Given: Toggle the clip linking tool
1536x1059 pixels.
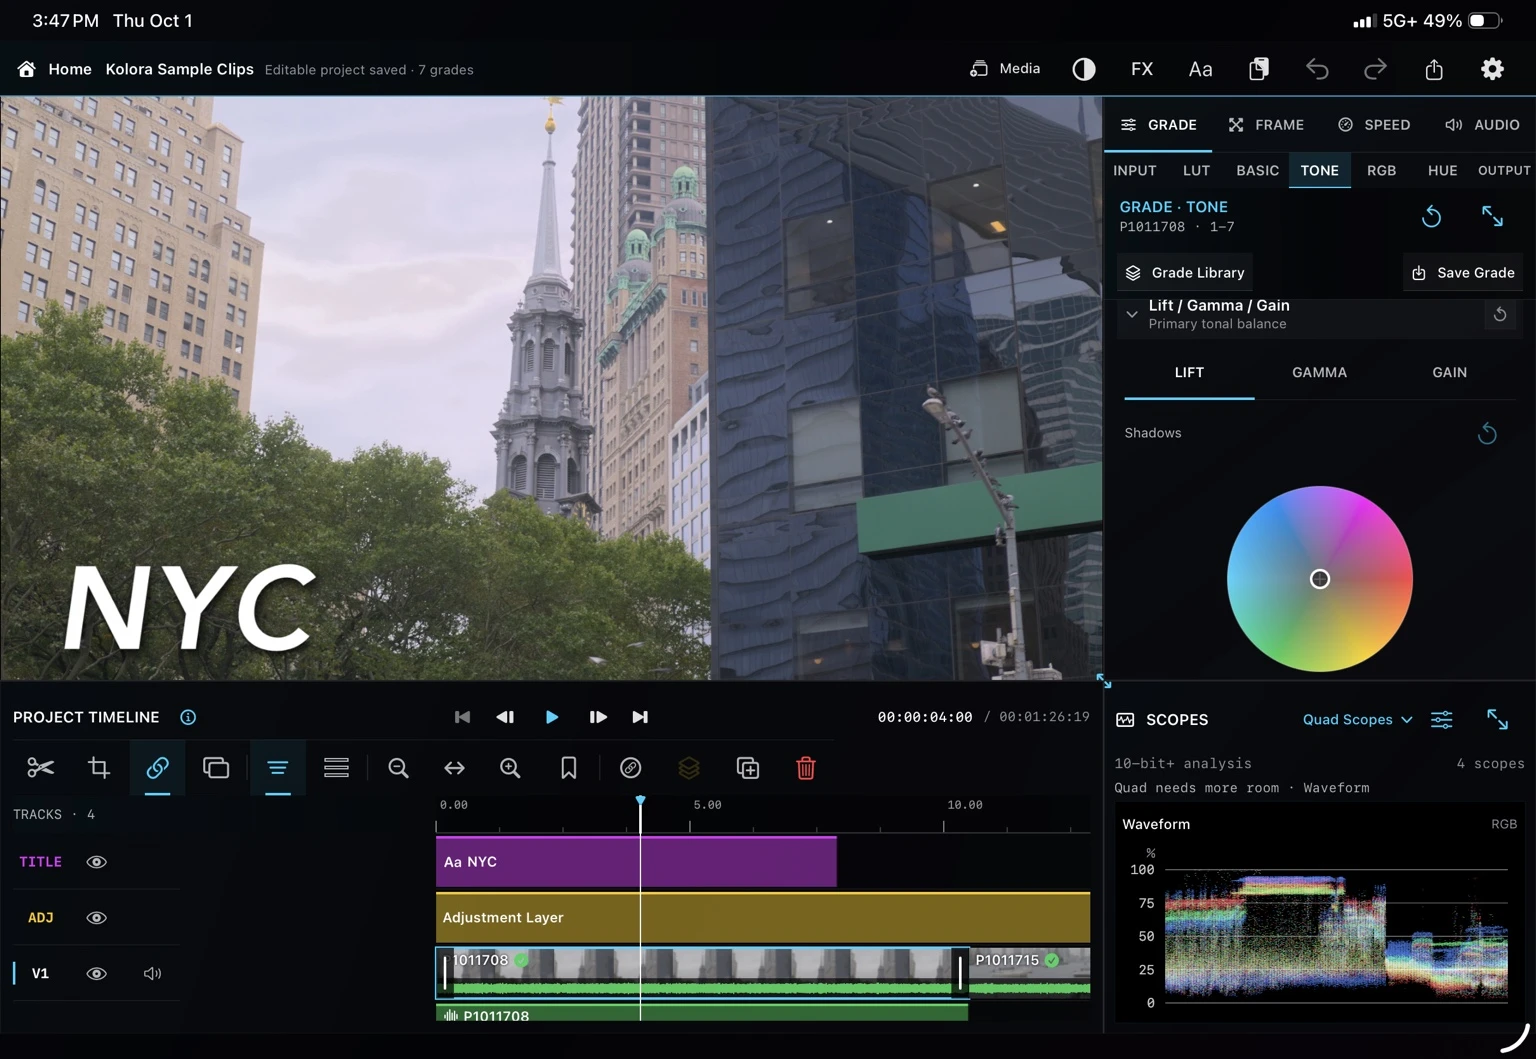Looking at the screenshot, I should (x=157, y=768).
